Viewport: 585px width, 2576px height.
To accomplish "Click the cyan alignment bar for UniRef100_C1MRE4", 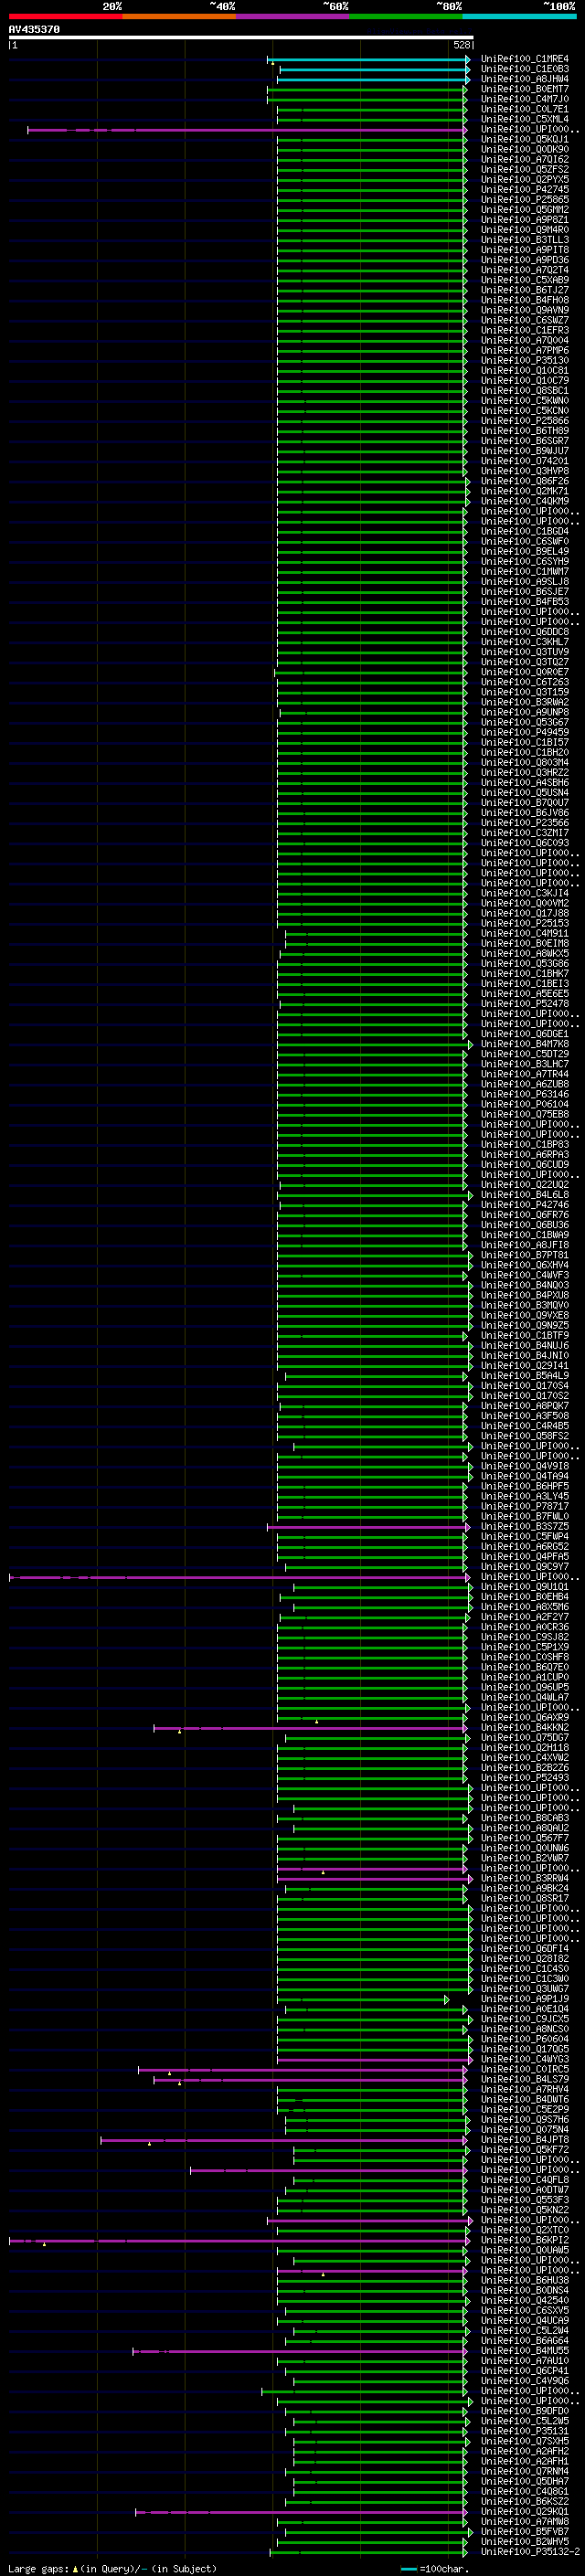I will (369, 59).
